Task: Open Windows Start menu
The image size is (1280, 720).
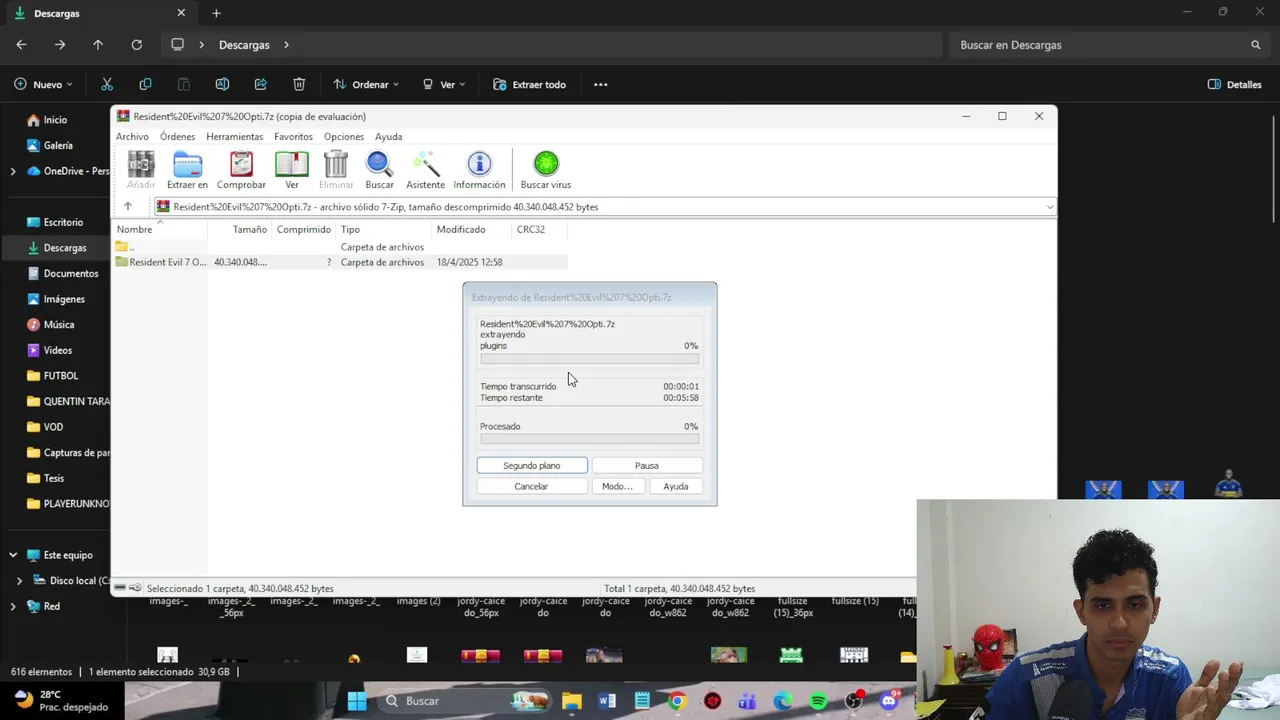Action: pyautogui.click(x=357, y=701)
